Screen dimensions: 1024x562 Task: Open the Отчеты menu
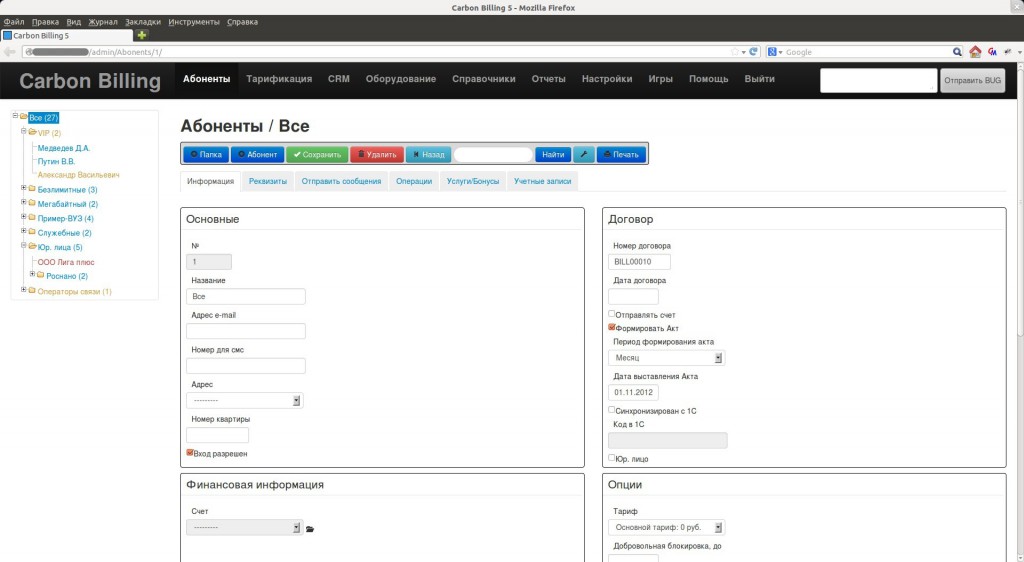pos(549,79)
